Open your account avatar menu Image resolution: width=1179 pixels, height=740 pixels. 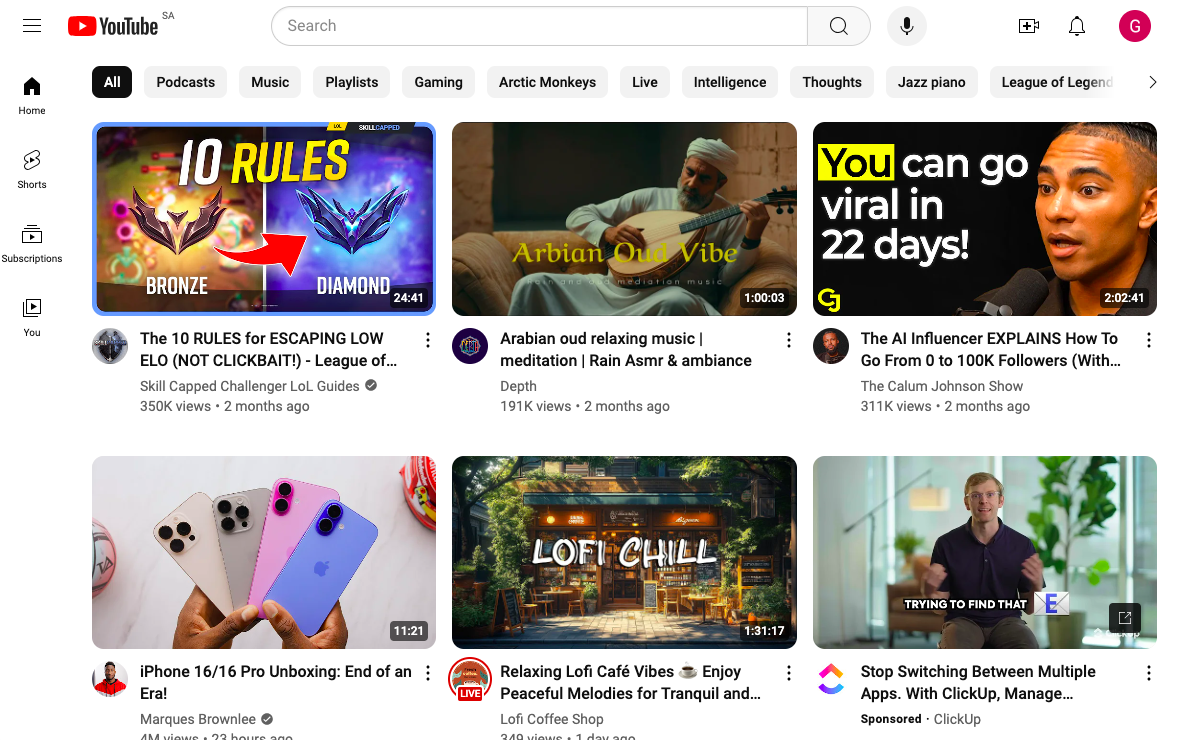[1135, 25]
